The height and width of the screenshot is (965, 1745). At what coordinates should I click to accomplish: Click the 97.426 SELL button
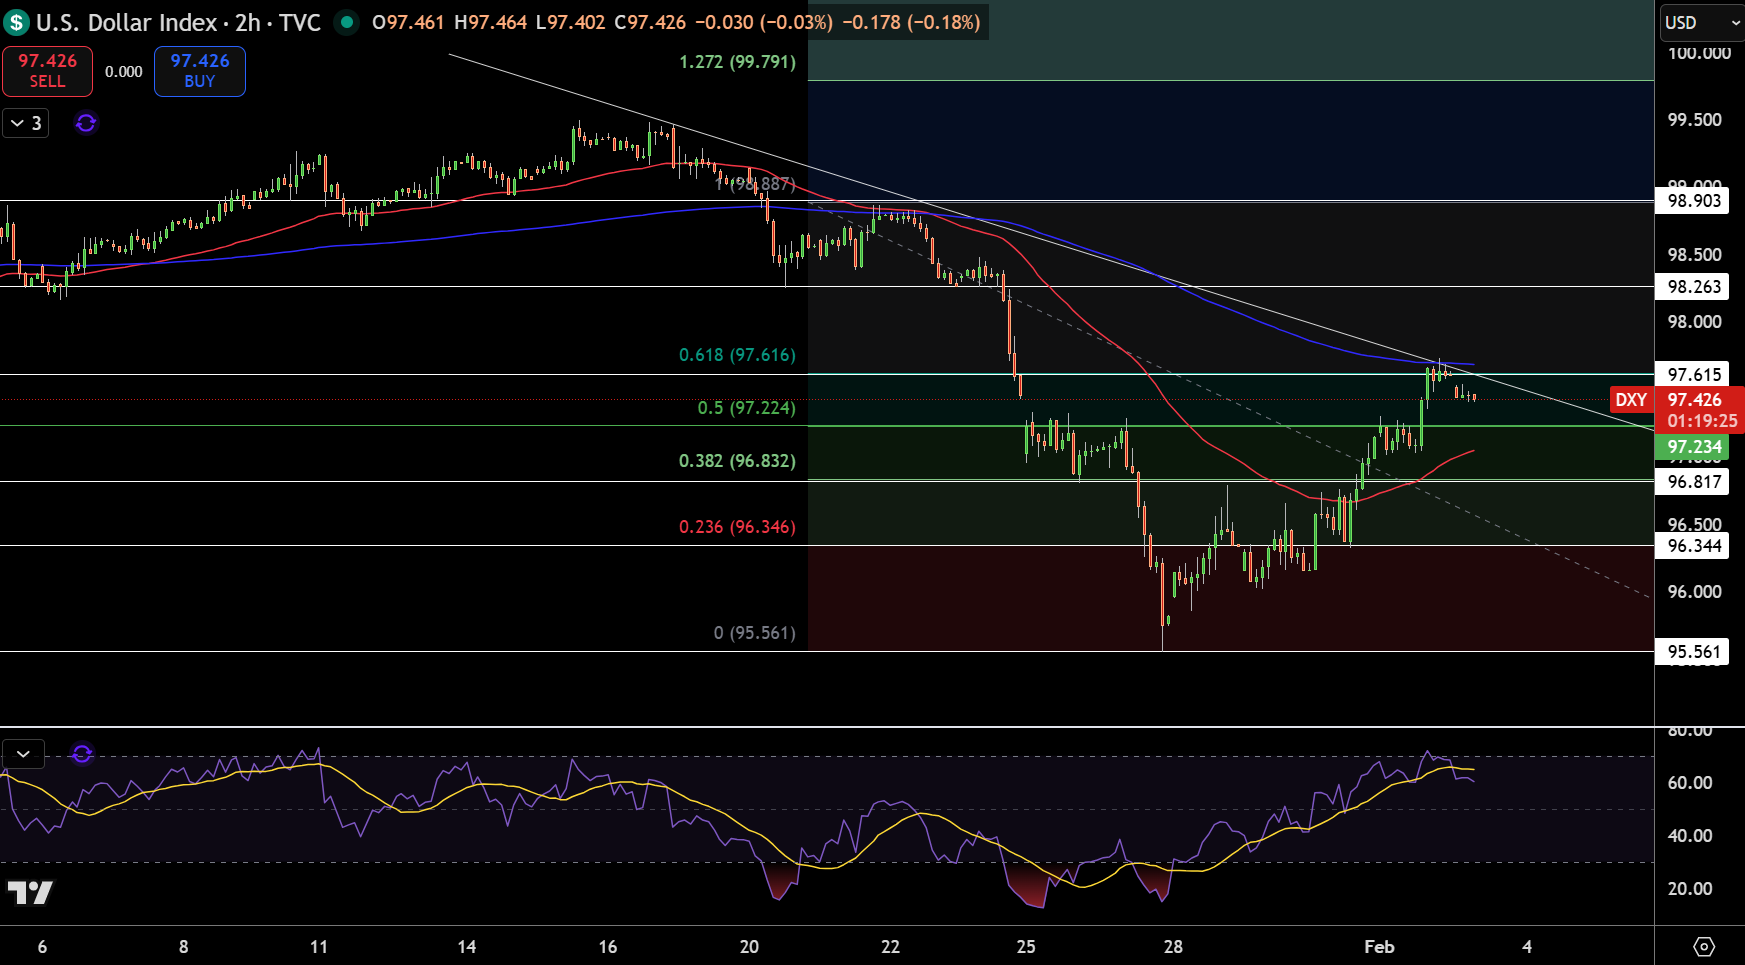(47, 71)
